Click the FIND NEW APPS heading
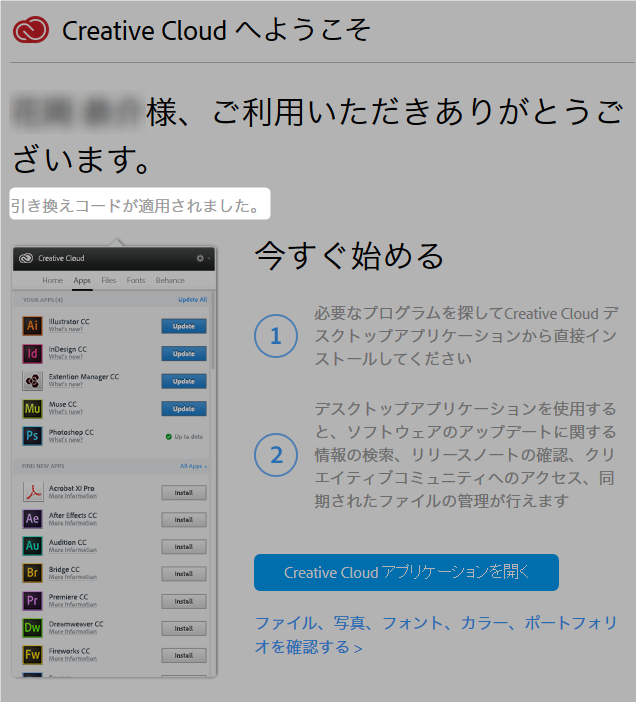 [43, 466]
